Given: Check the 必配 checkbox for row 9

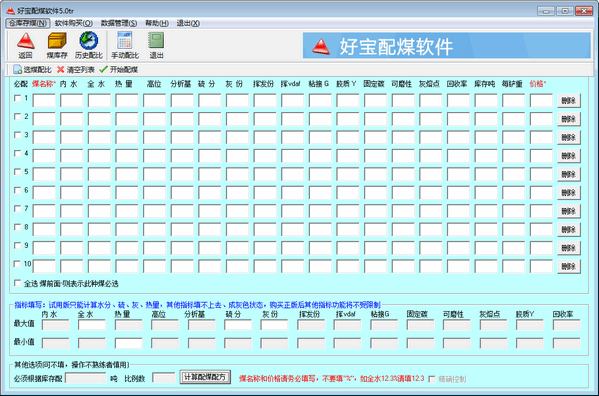Looking at the screenshot, I should (17, 246).
